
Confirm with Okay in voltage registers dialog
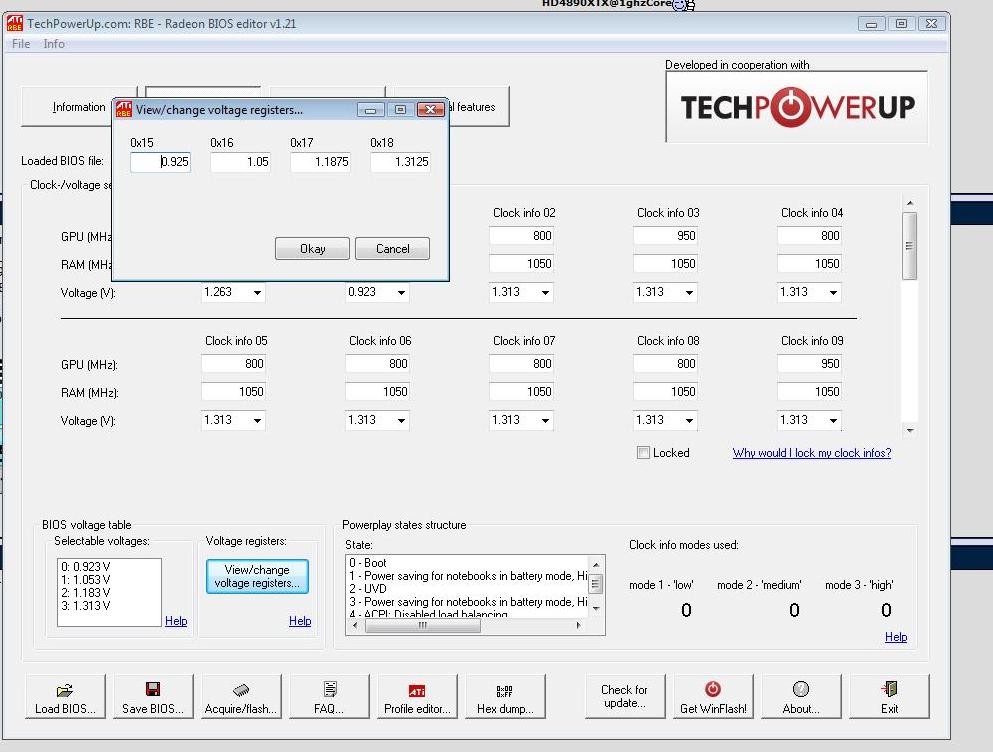312,248
